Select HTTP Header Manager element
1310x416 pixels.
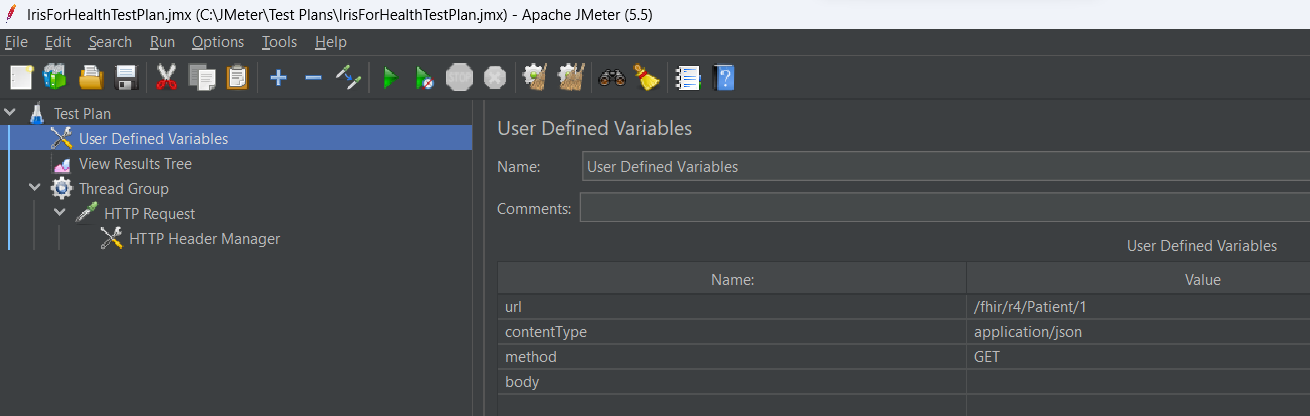tap(204, 239)
